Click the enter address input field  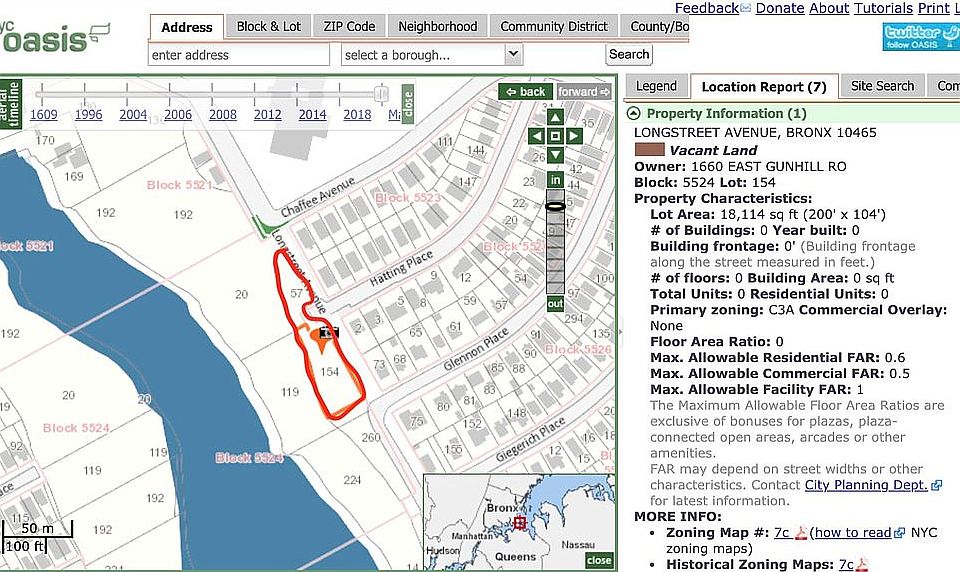pyautogui.click(x=239, y=55)
